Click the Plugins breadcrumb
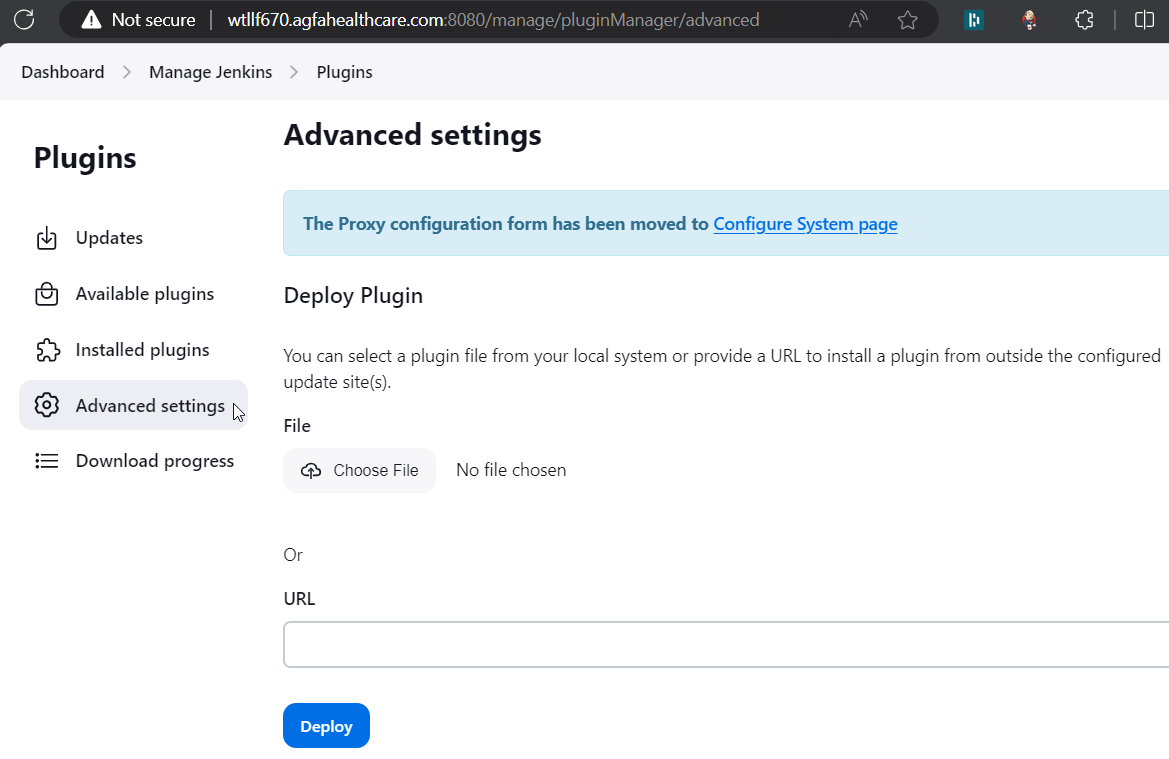1169x759 pixels. (x=344, y=72)
